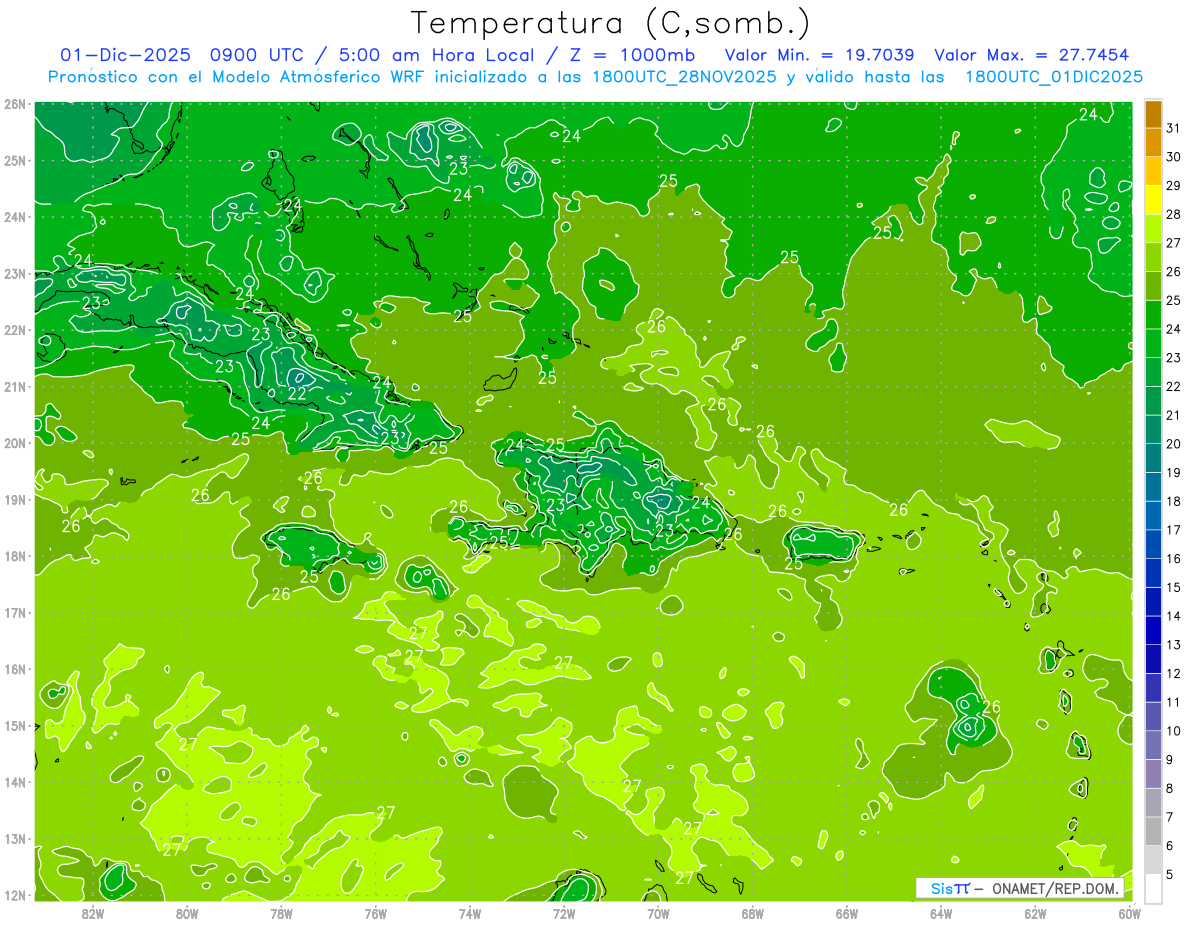Click the longitude label 76W
This screenshot has width=1200, height=927.
pyautogui.click(x=375, y=913)
